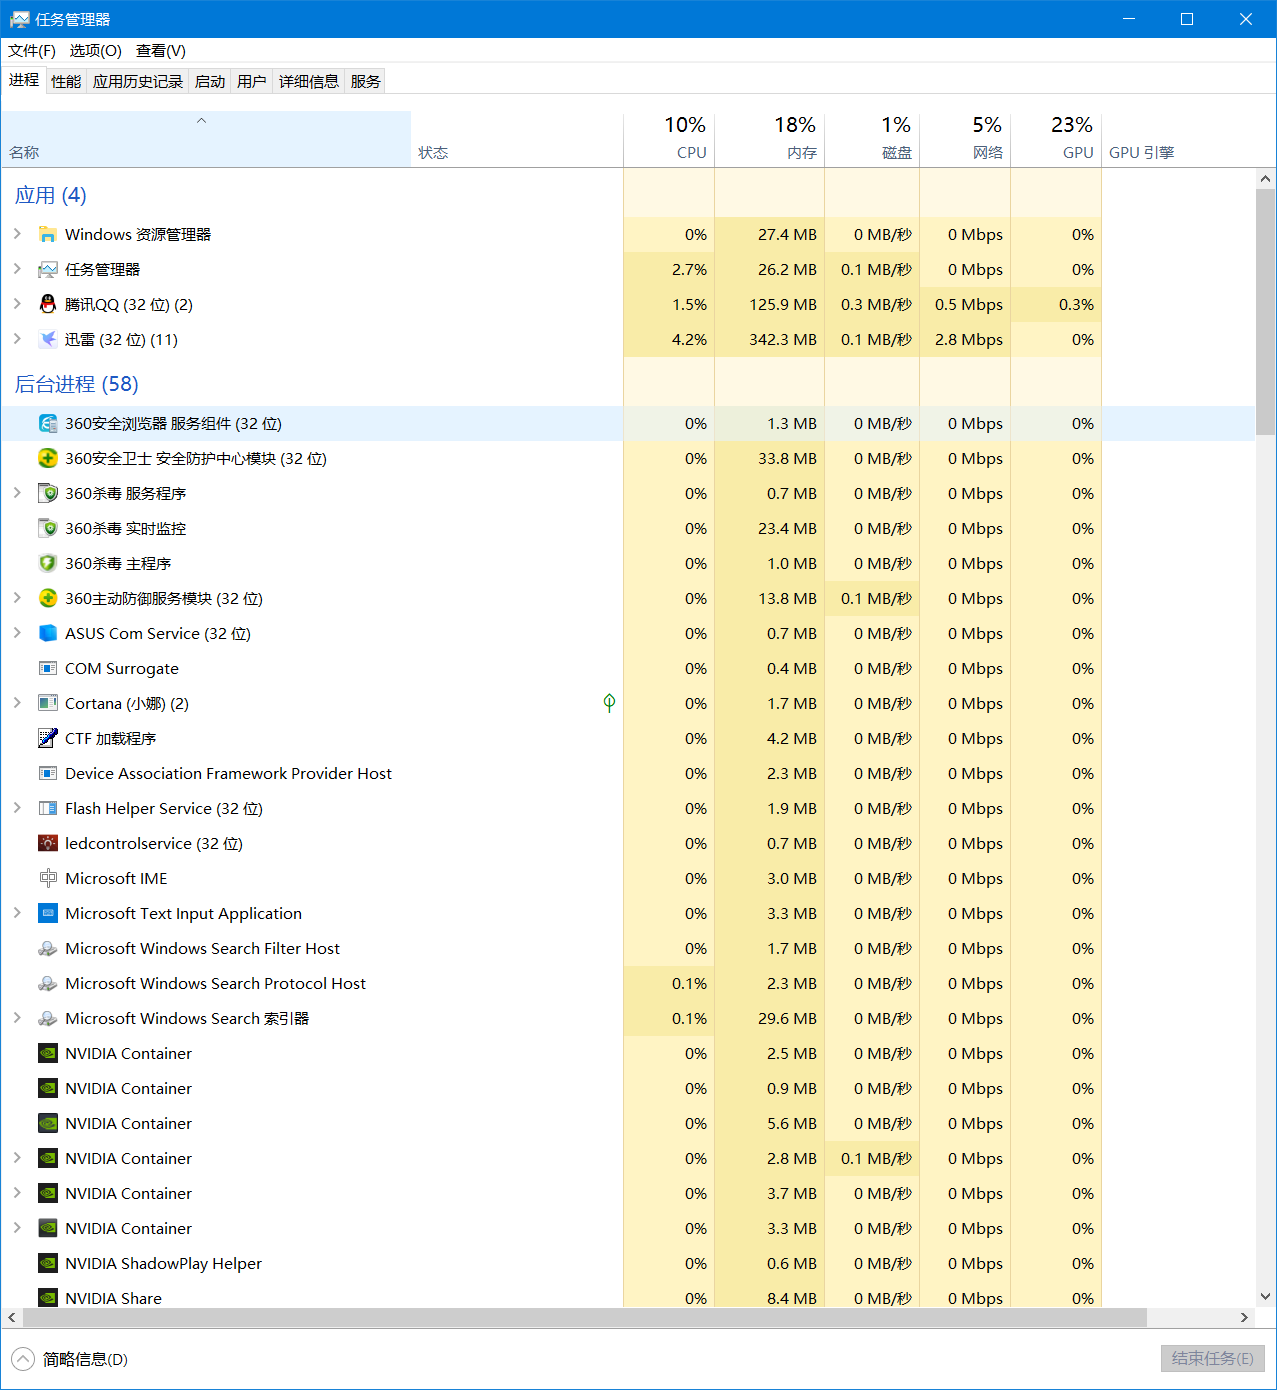Click the Flash Helper Service icon
The height and width of the screenshot is (1390, 1277).
point(47,809)
